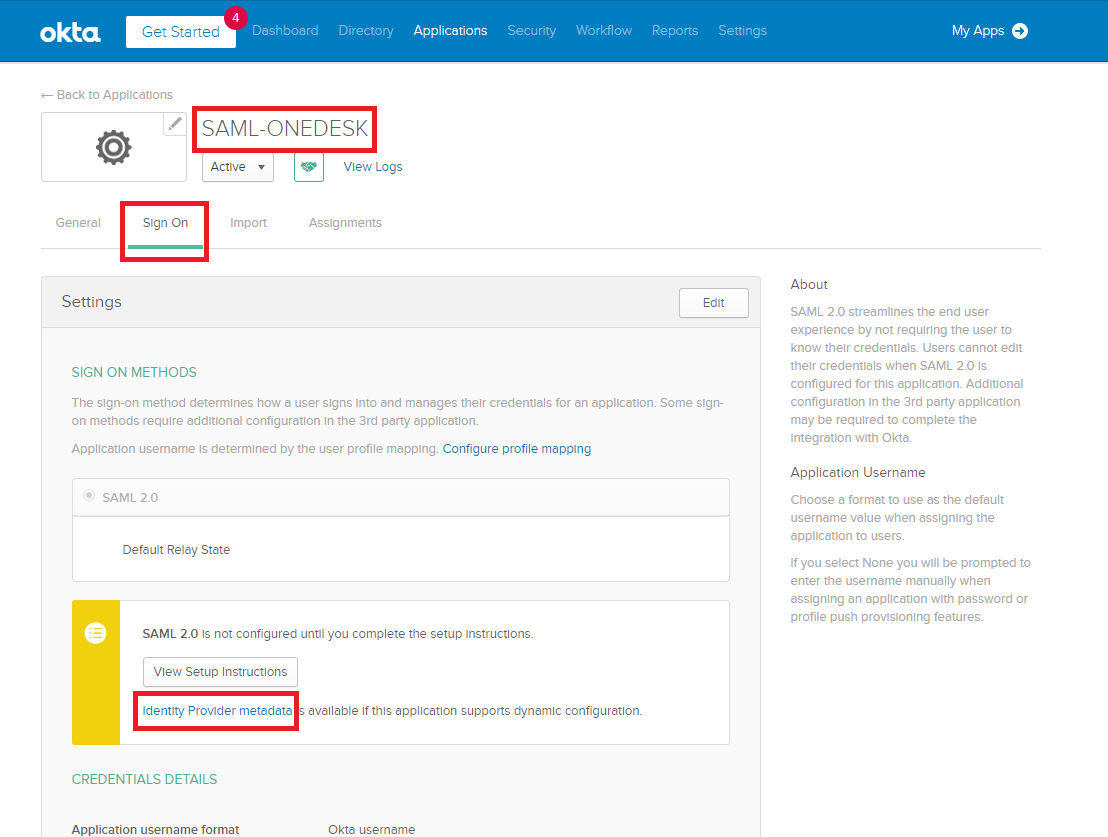Select the SAML 2.0 radio button
1108x837 pixels.
coord(89,496)
